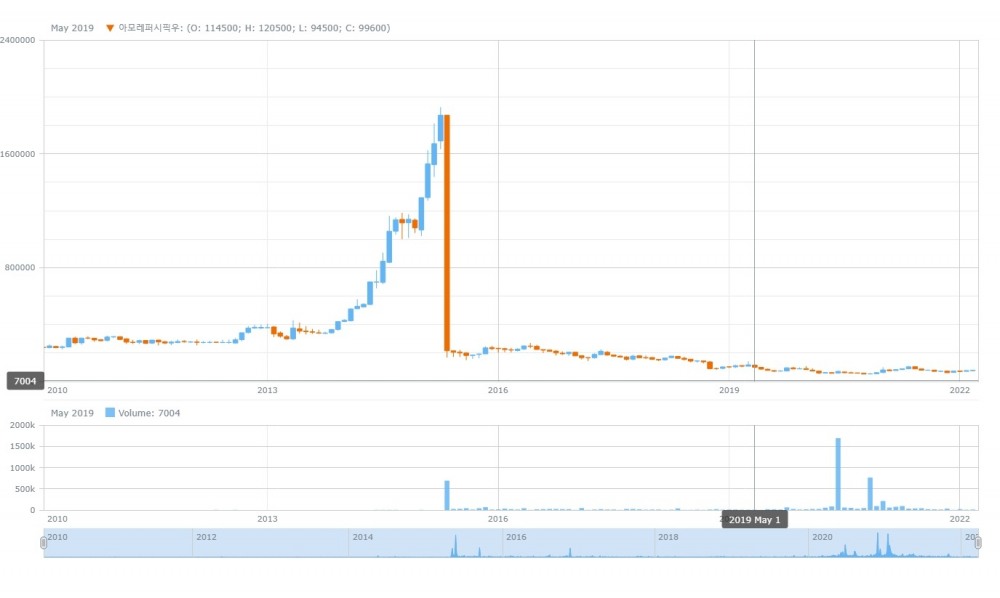The image size is (1000, 598).
Task: Click the 7004 price axis marker
Action: click(25, 381)
